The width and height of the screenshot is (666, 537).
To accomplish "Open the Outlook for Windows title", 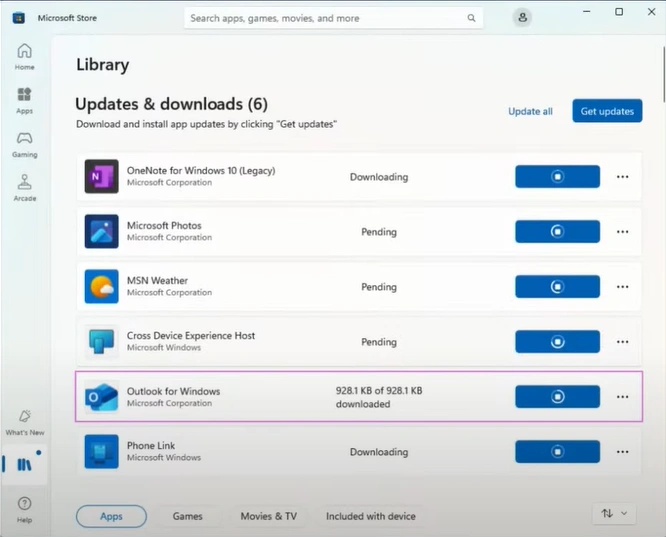I will pos(173,391).
